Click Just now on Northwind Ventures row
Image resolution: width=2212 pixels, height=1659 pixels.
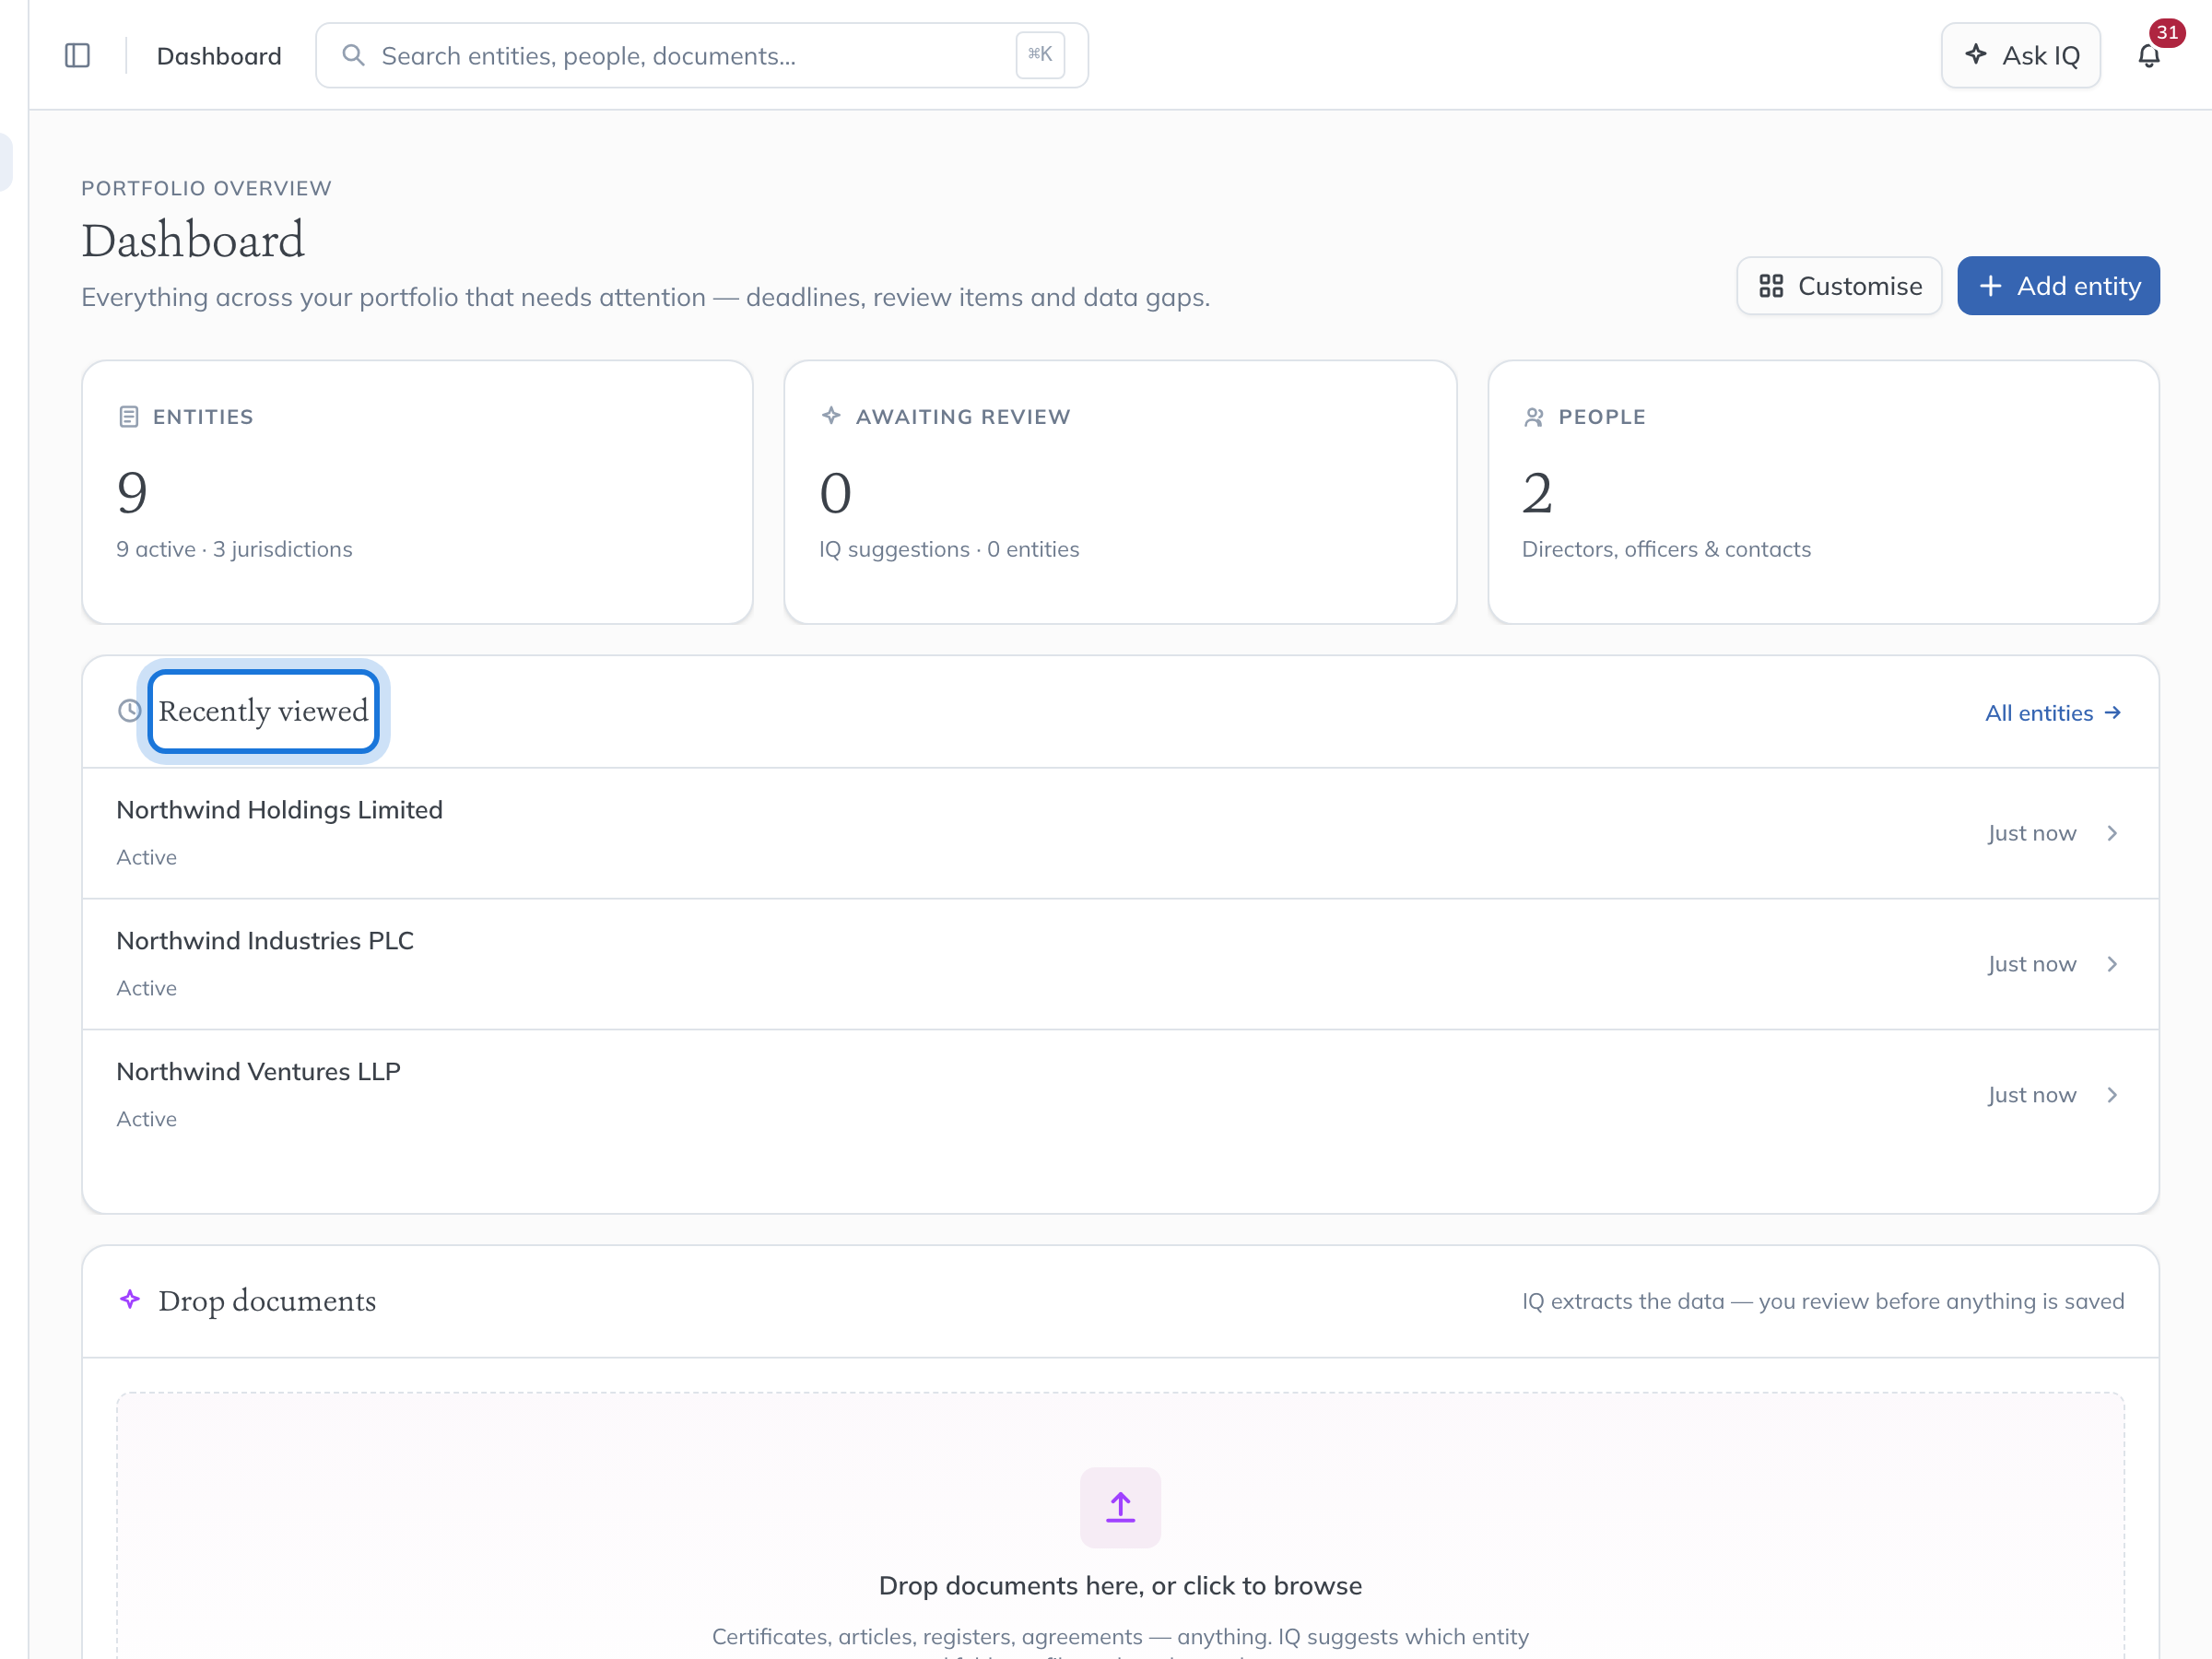[2032, 1095]
